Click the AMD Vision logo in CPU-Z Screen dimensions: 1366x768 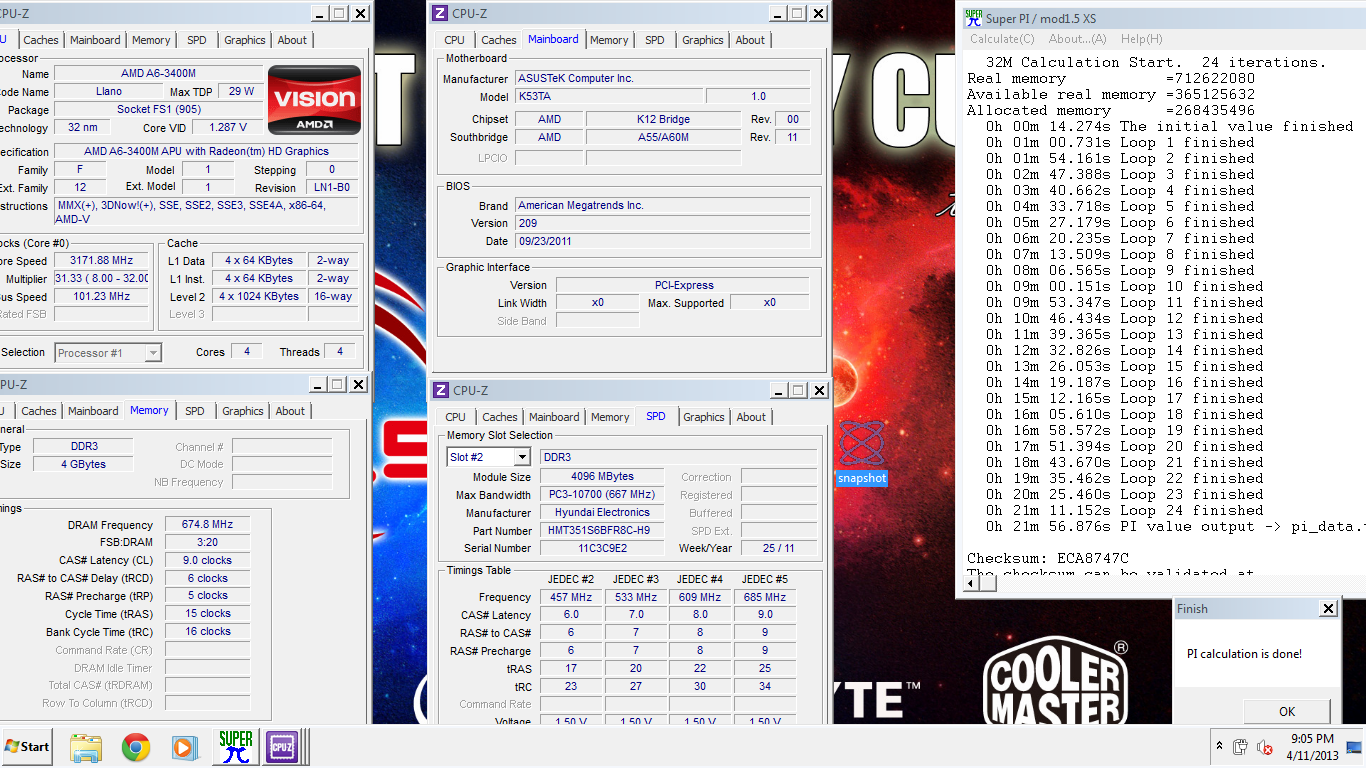coord(315,100)
